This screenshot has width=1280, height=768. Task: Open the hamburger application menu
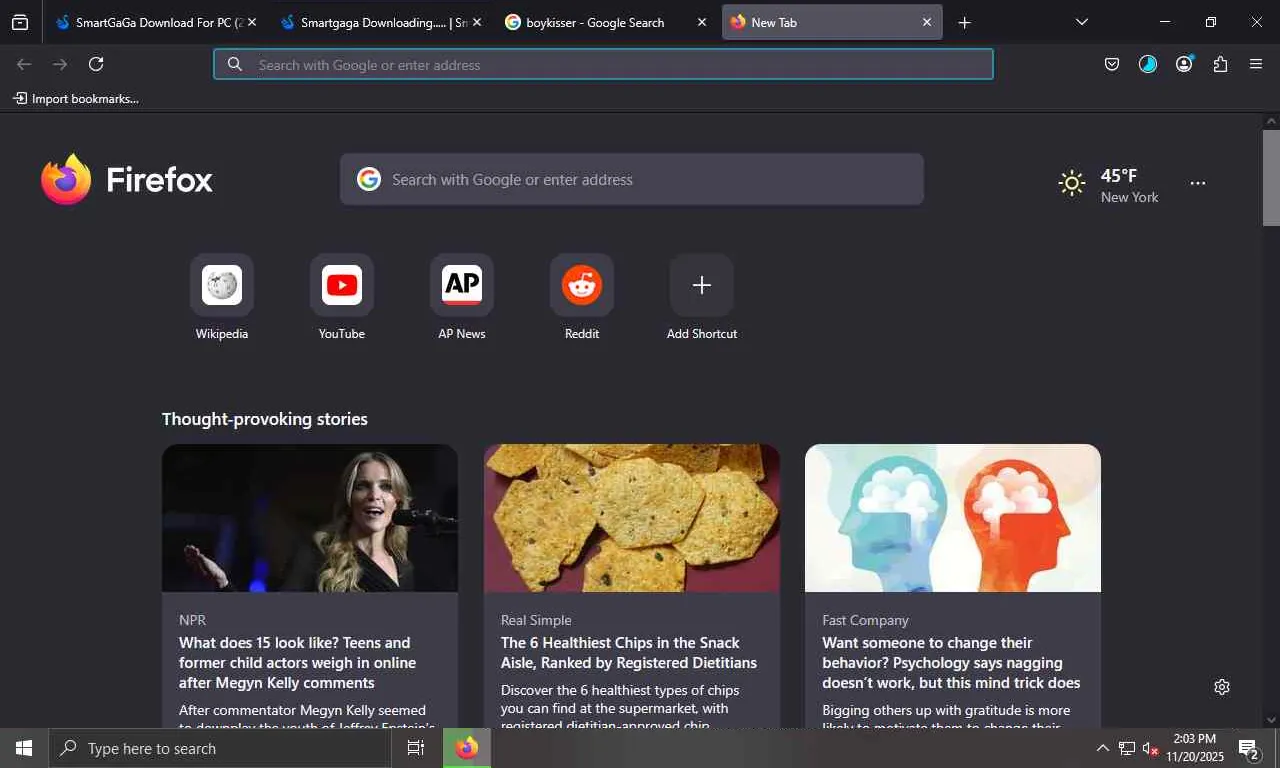click(1256, 64)
